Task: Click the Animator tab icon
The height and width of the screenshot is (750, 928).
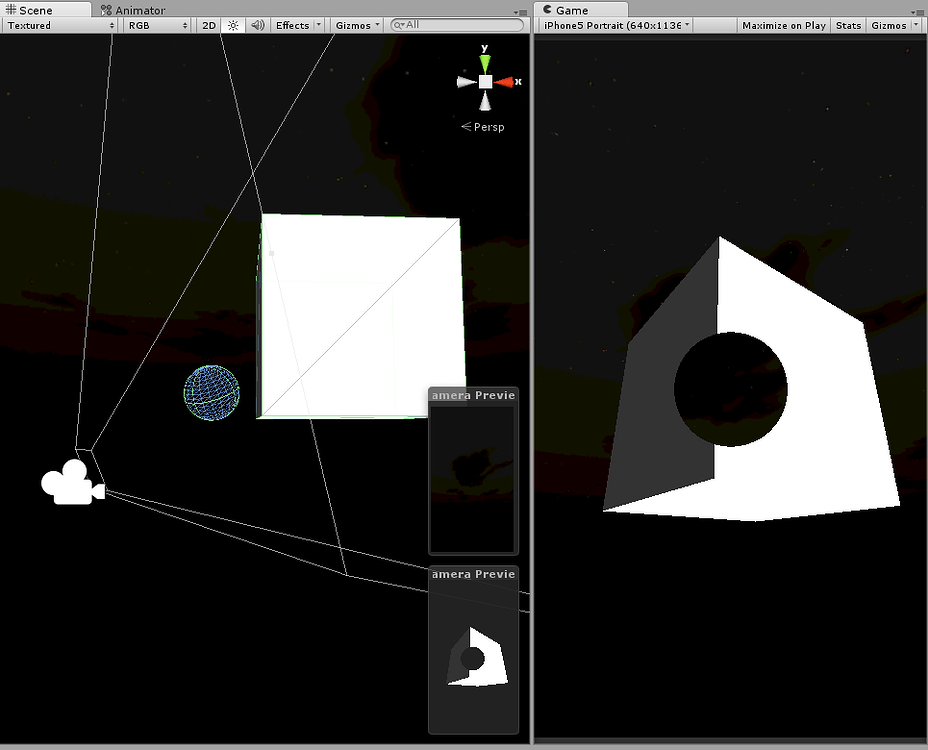Action: 104,9
